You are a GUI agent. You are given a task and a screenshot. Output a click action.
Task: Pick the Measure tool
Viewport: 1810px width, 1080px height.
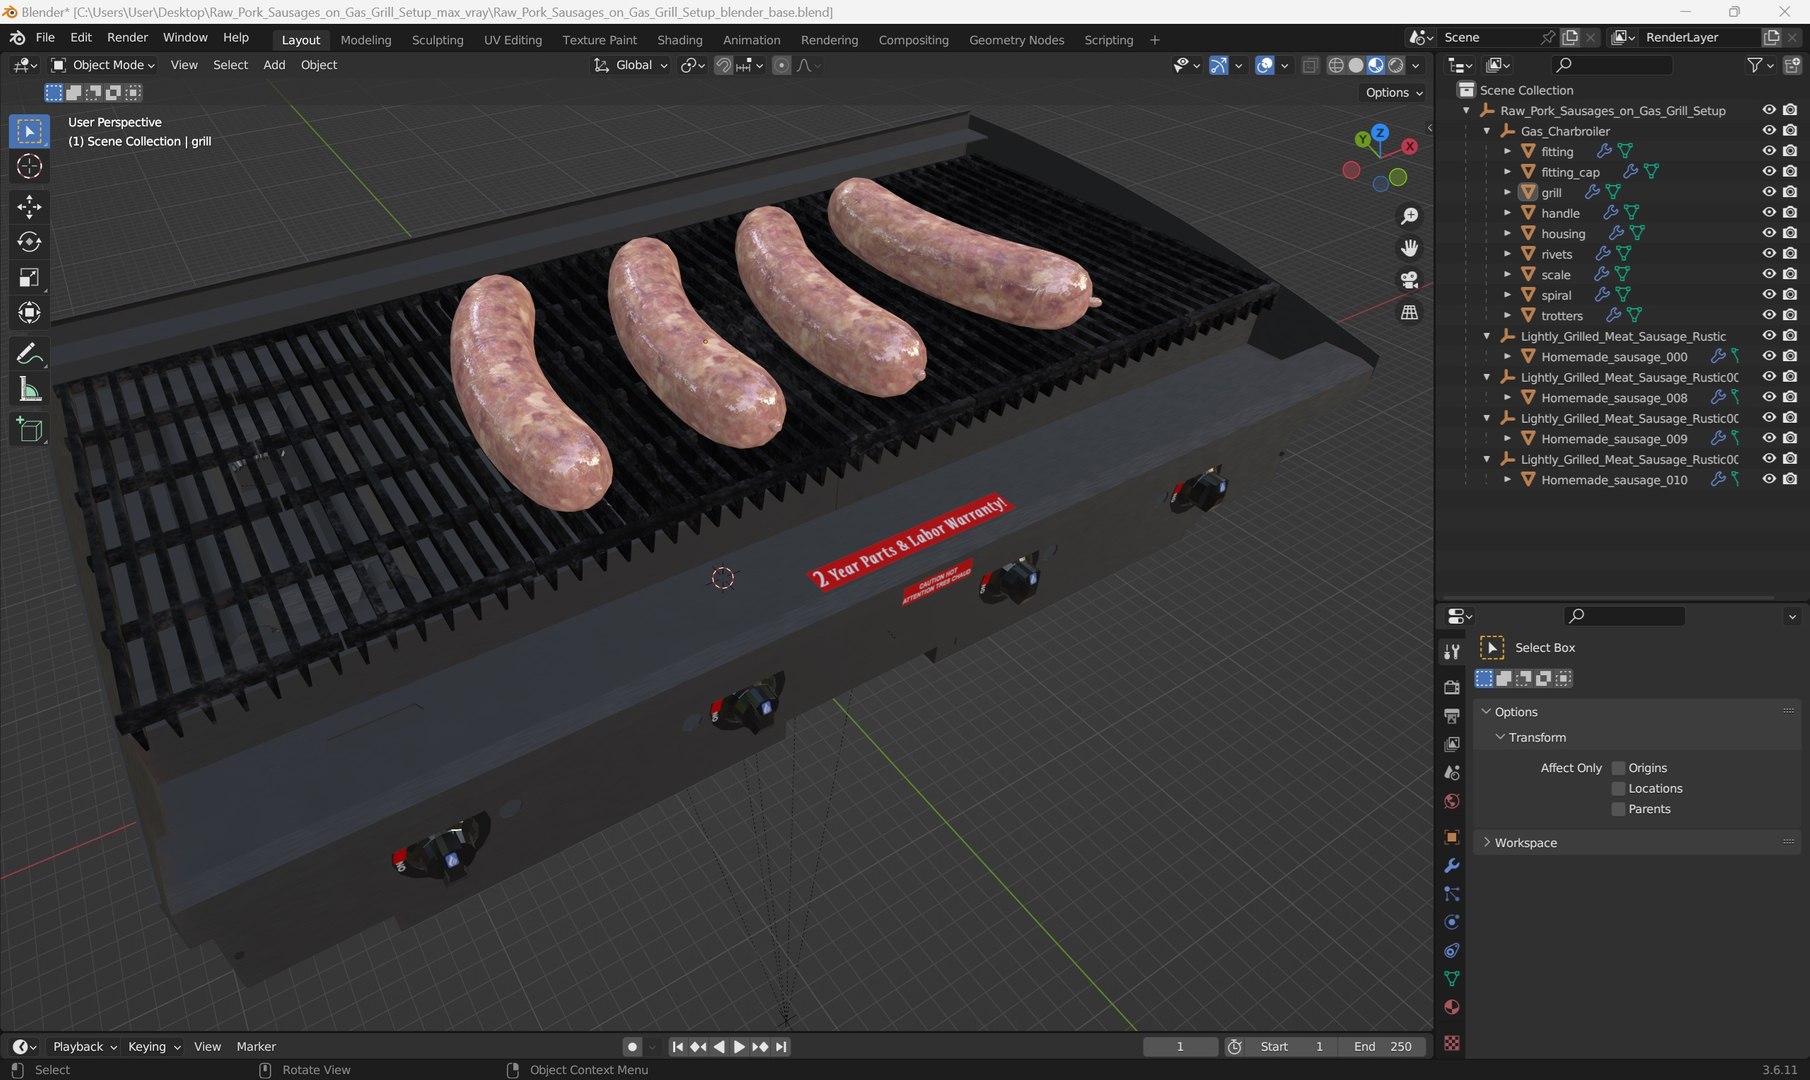point(29,389)
